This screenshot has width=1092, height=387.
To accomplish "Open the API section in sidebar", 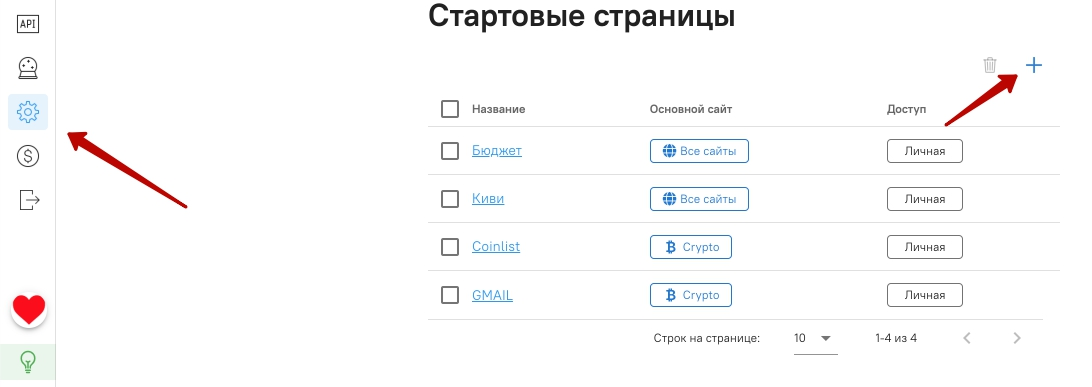I will click(28, 24).
